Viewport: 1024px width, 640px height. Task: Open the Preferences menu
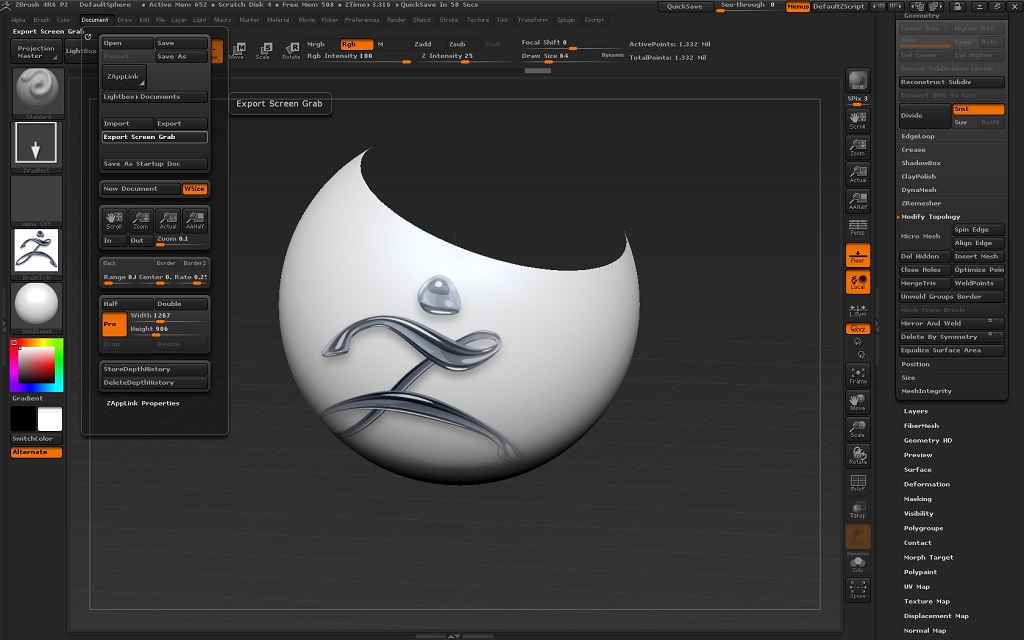(x=362, y=20)
